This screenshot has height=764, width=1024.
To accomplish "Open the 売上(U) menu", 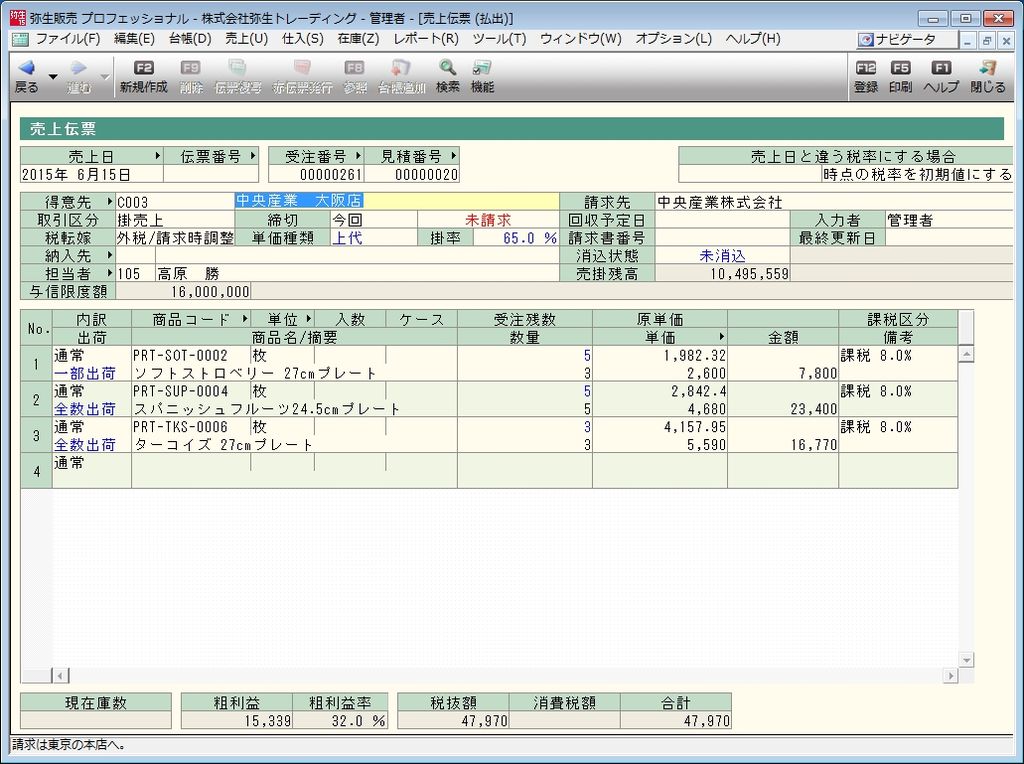I will click(246, 39).
